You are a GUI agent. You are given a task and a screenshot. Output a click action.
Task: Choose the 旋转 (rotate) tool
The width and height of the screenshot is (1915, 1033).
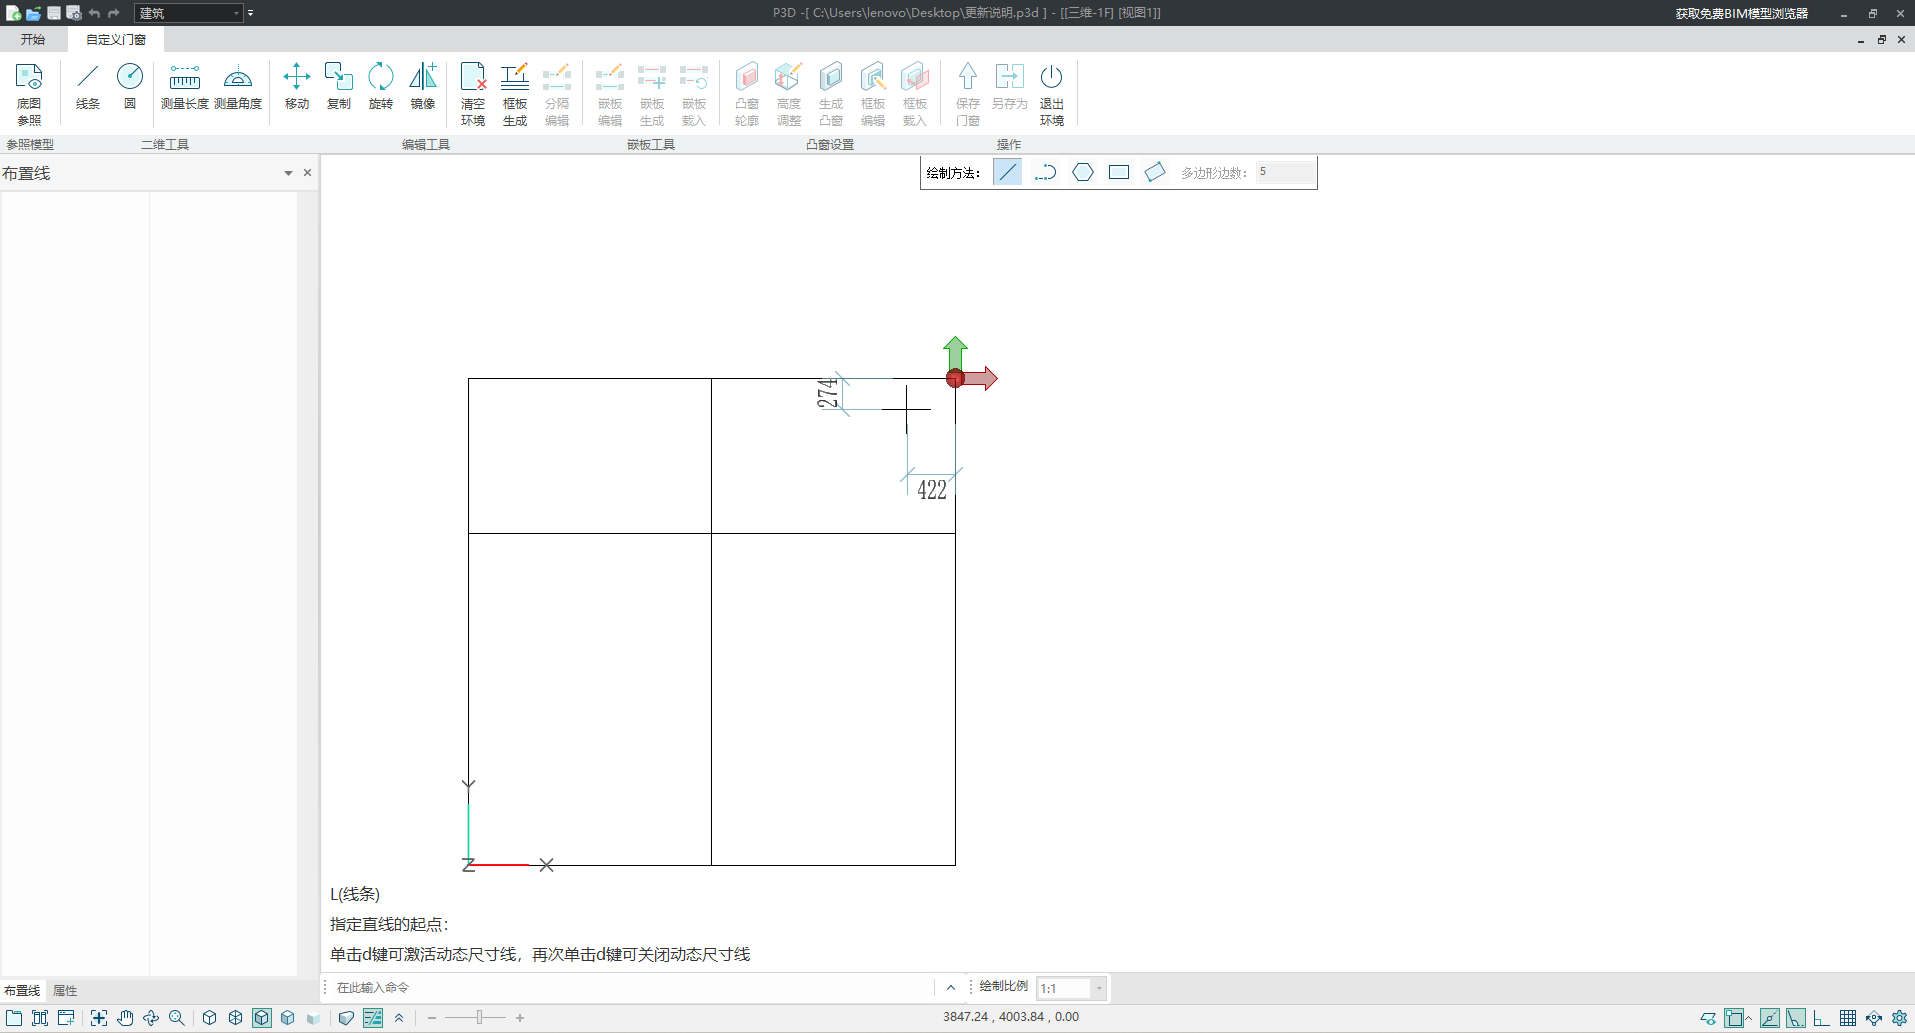click(x=381, y=86)
